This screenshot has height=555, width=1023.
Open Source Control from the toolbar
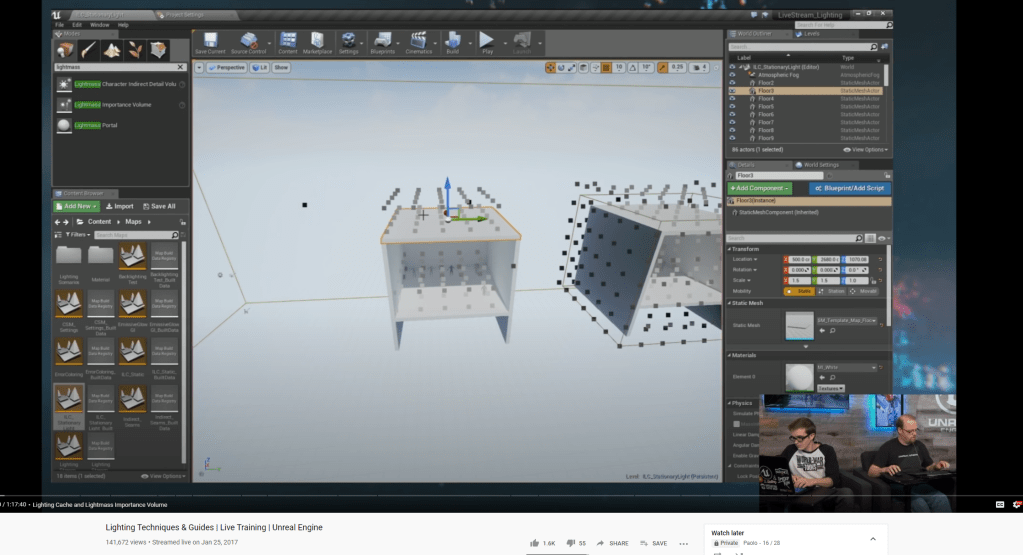pos(249,43)
